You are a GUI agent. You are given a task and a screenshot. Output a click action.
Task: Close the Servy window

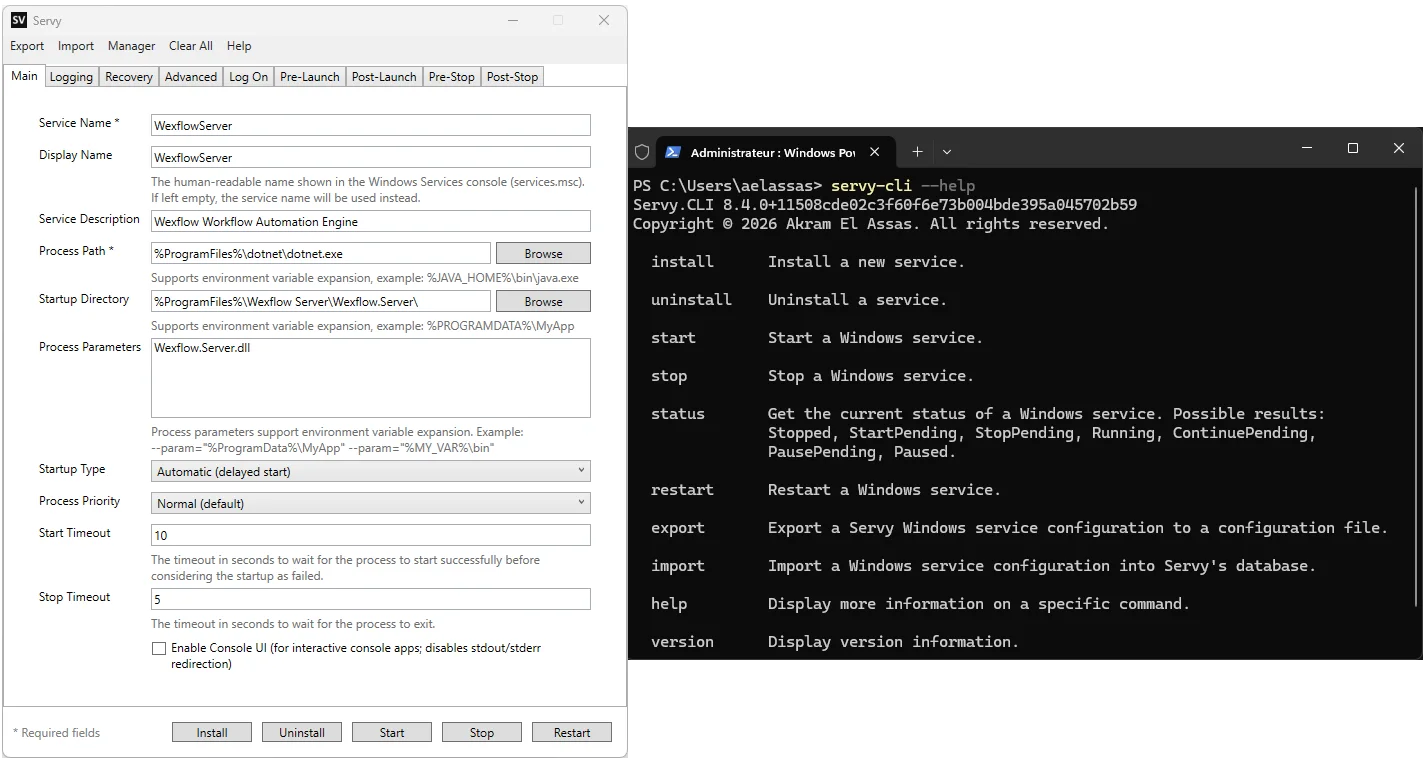coord(604,20)
